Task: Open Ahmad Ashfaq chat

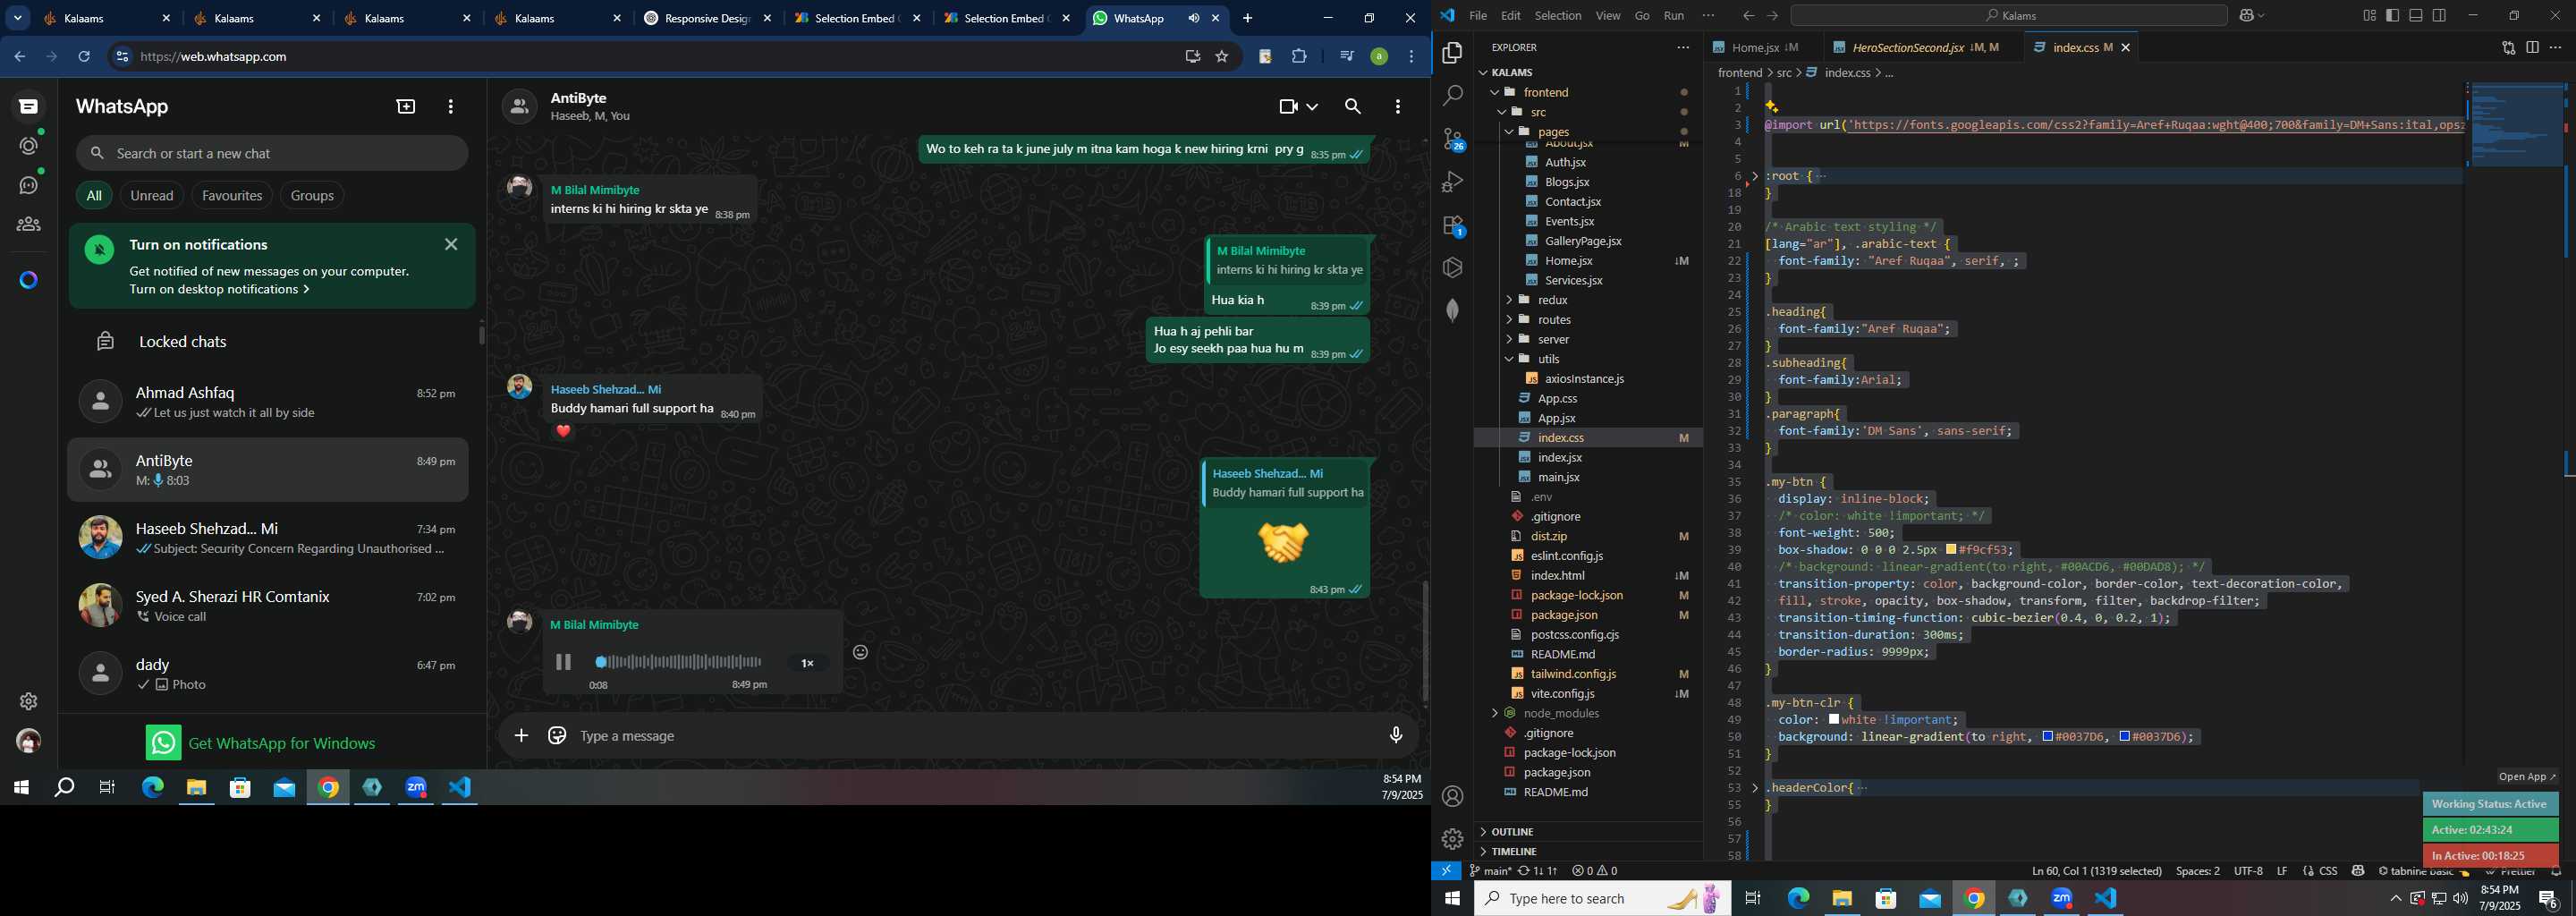Action: click(267, 402)
